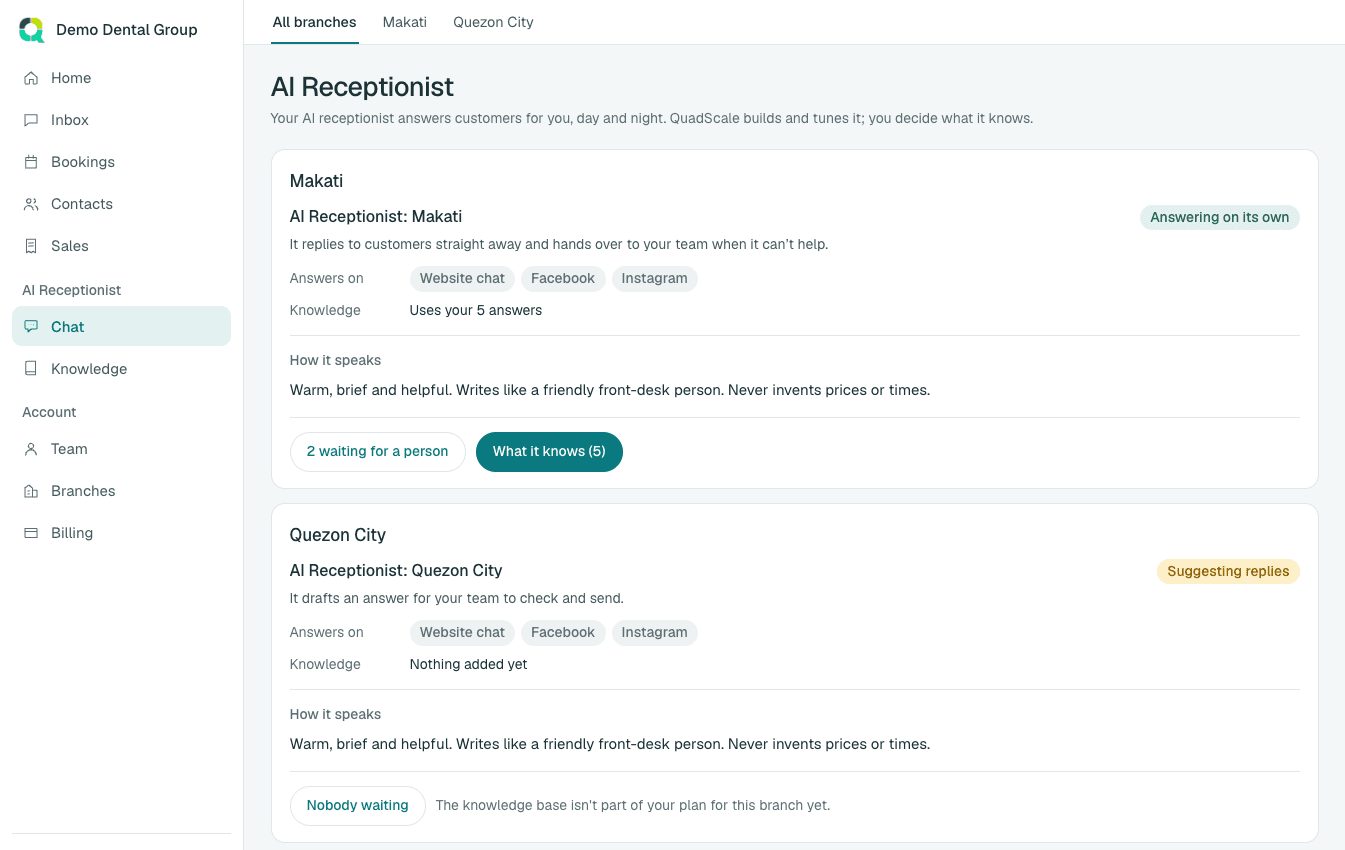Click 'Uses your 5 answers' text
Screen dimensions: 1345x850
coord(476,311)
